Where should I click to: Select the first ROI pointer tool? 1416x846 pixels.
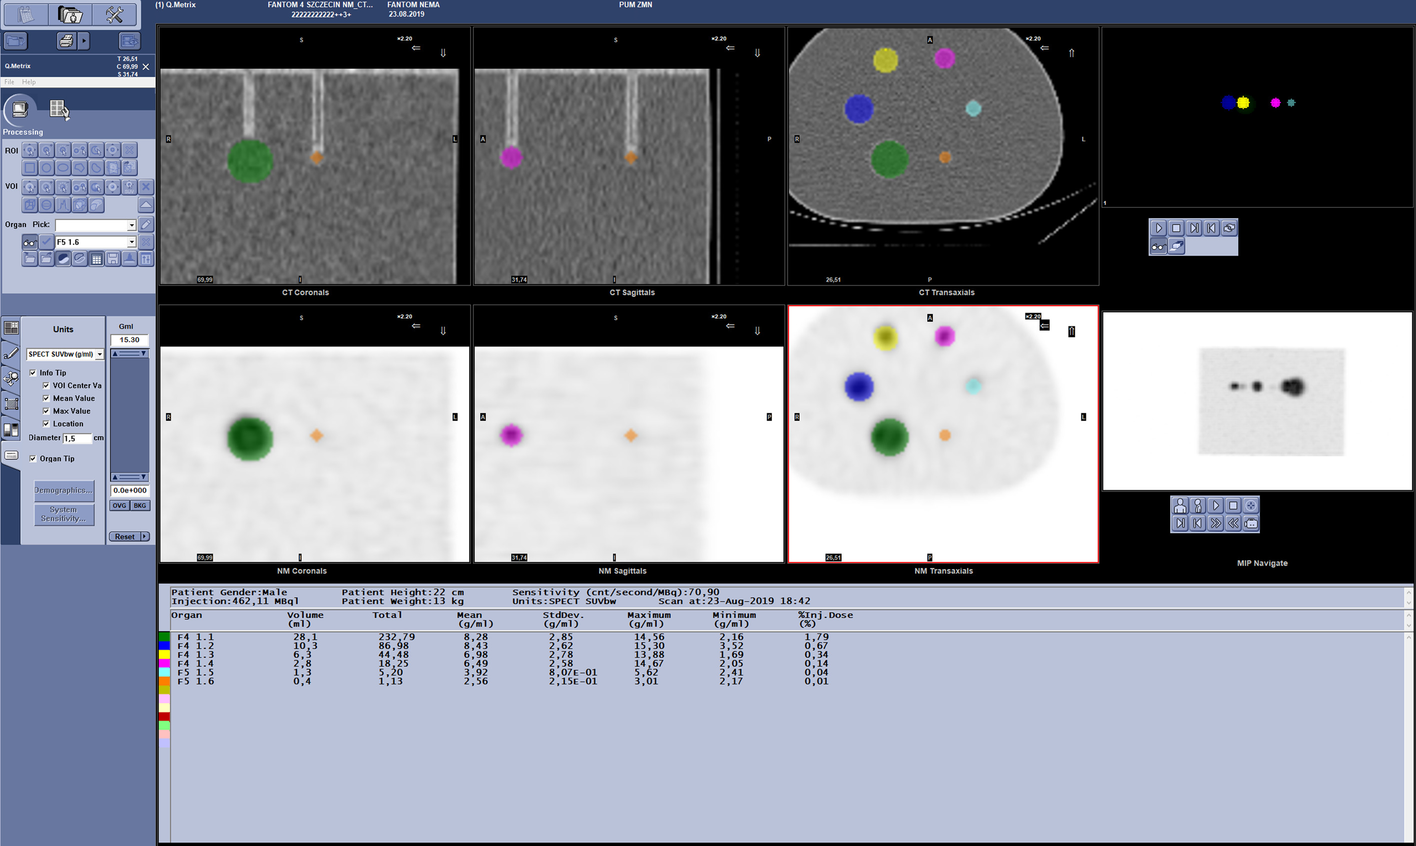30,151
